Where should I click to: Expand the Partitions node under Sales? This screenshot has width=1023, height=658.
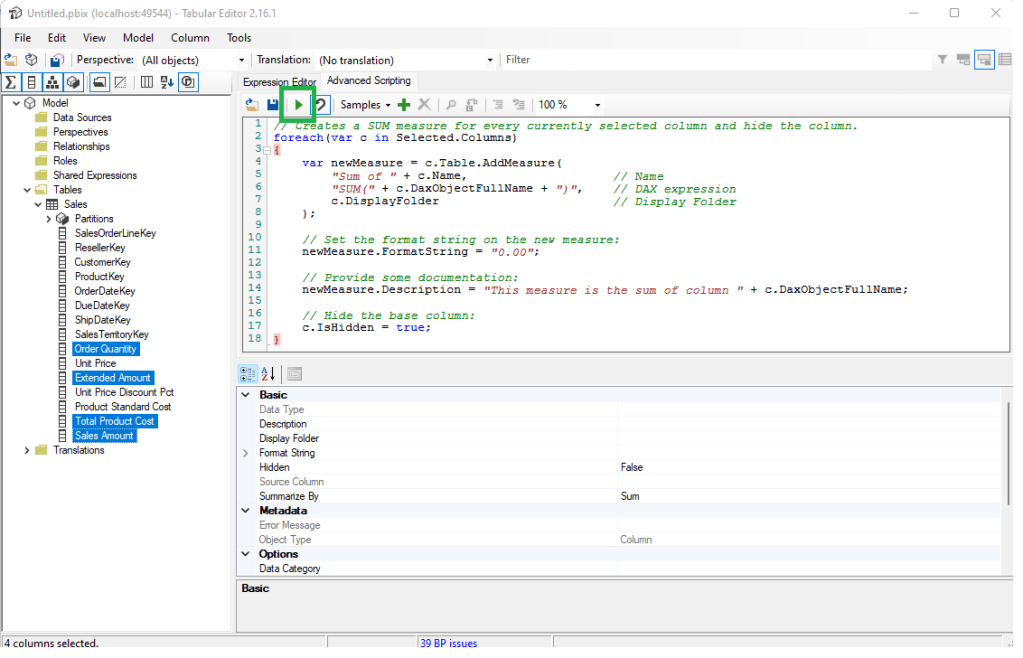pyautogui.click(x=48, y=219)
